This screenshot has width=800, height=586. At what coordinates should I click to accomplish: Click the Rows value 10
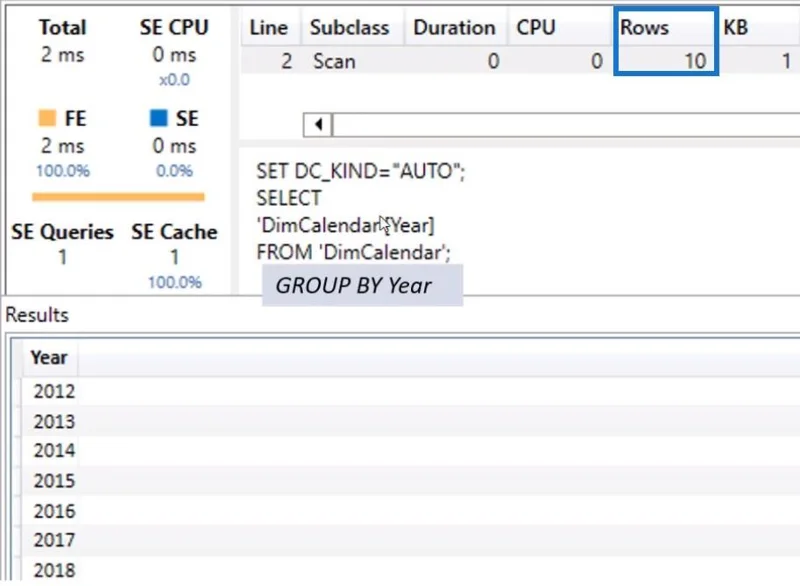point(695,62)
